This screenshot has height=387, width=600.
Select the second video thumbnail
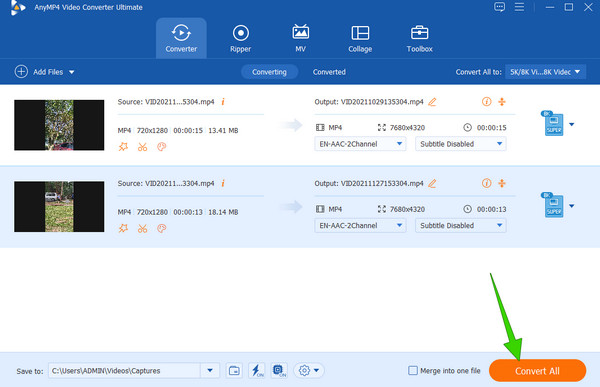(59, 206)
